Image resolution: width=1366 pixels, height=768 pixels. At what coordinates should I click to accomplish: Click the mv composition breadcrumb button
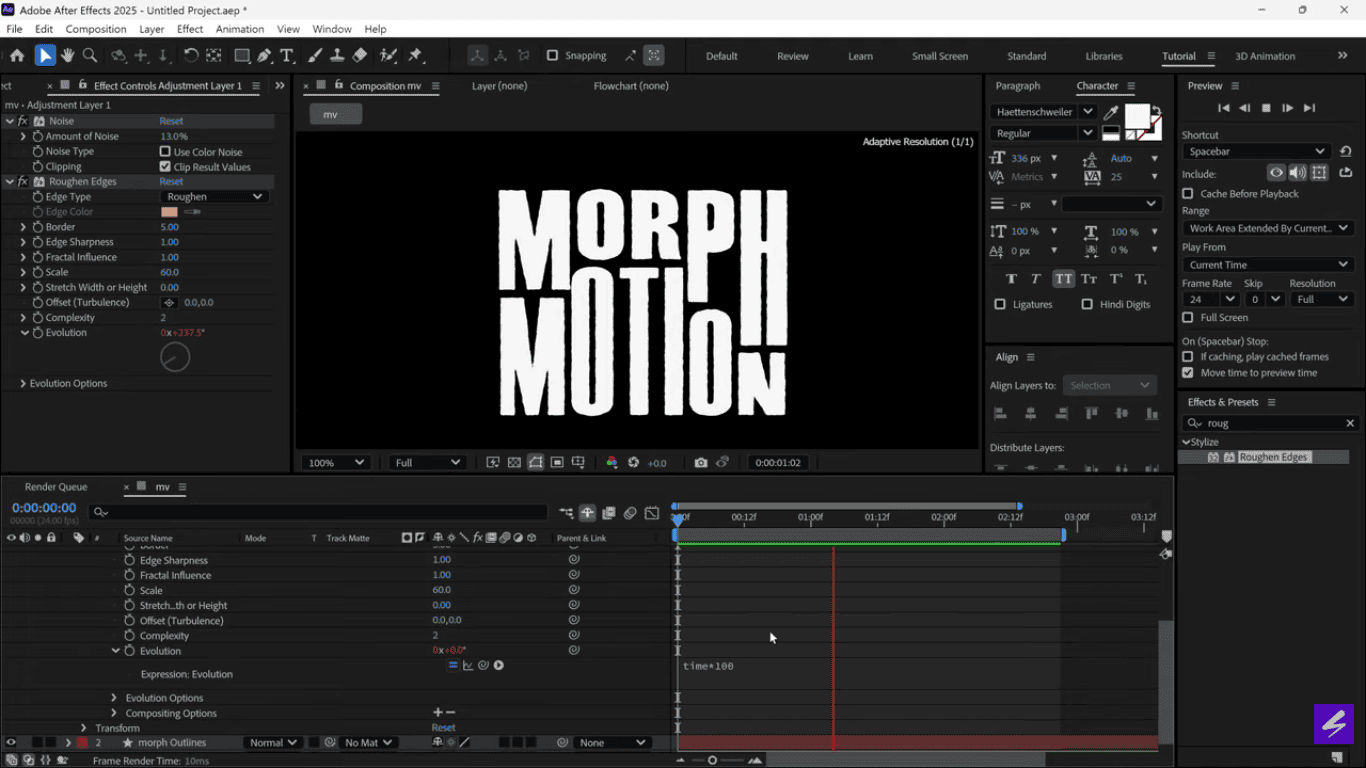tap(335, 114)
